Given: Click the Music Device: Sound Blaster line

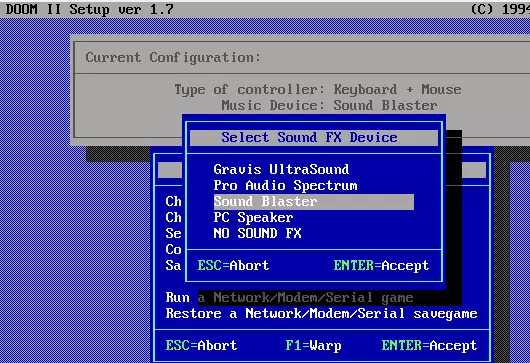Looking at the screenshot, I should click(x=329, y=105).
